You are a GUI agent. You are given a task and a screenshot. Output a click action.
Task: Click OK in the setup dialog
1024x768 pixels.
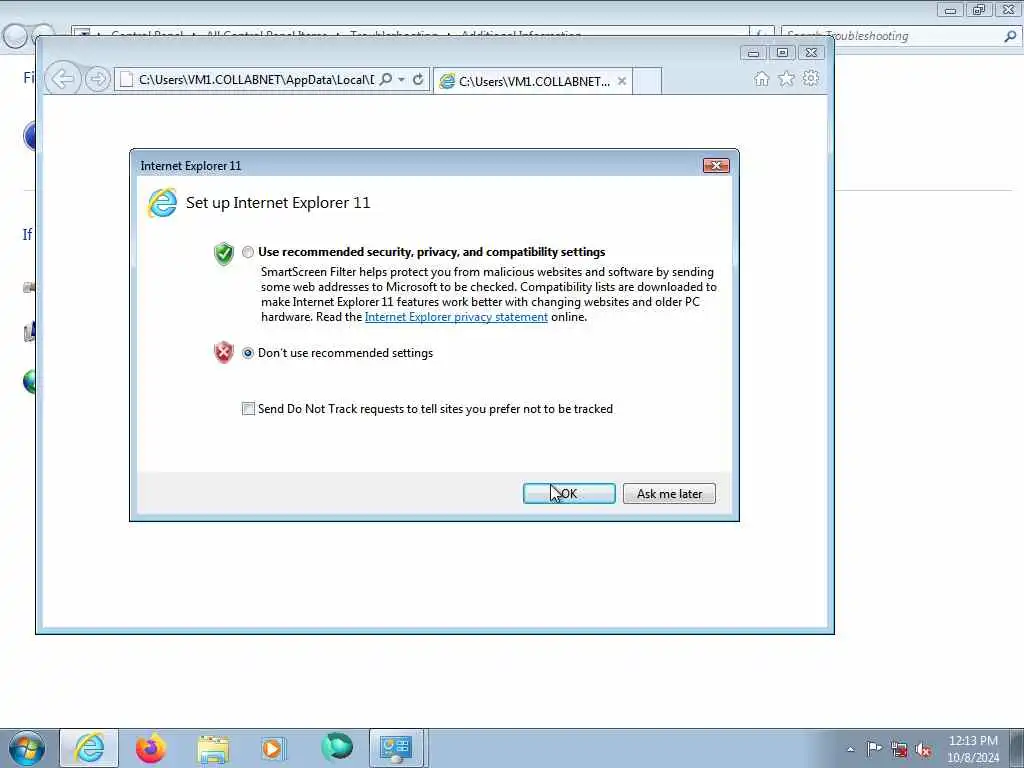point(569,494)
